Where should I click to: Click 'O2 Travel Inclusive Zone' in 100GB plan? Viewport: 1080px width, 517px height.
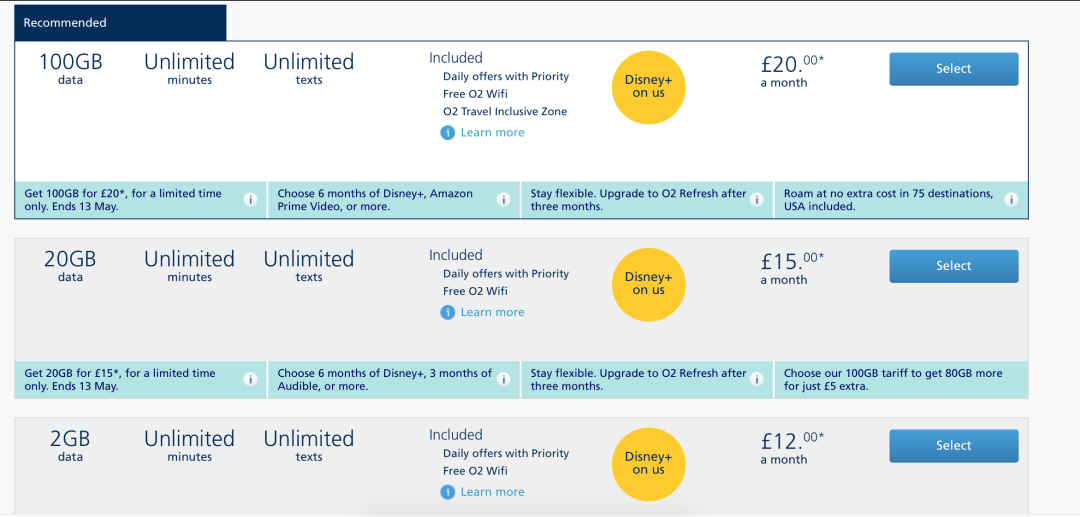[505, 111]
